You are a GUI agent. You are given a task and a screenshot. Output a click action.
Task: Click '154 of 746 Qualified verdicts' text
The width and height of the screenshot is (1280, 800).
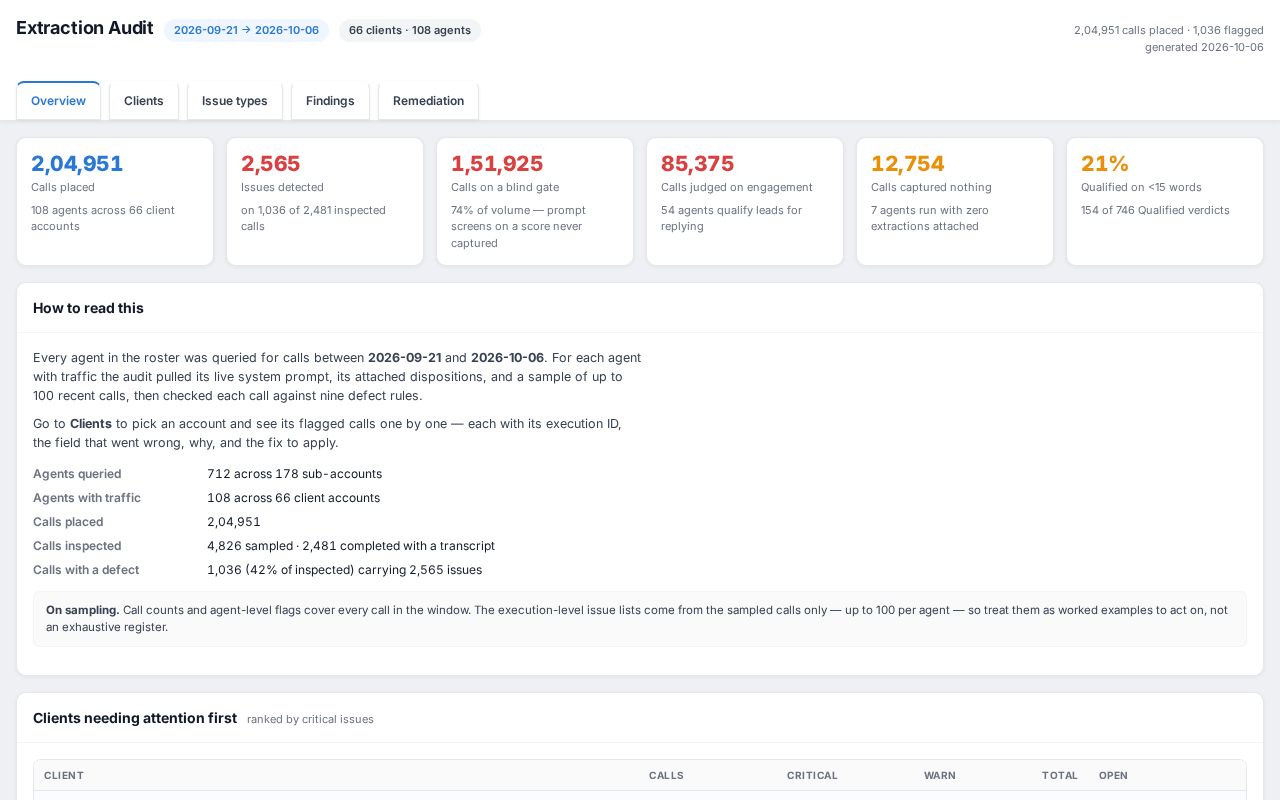pyautogui.click(x=1155, y=210)
